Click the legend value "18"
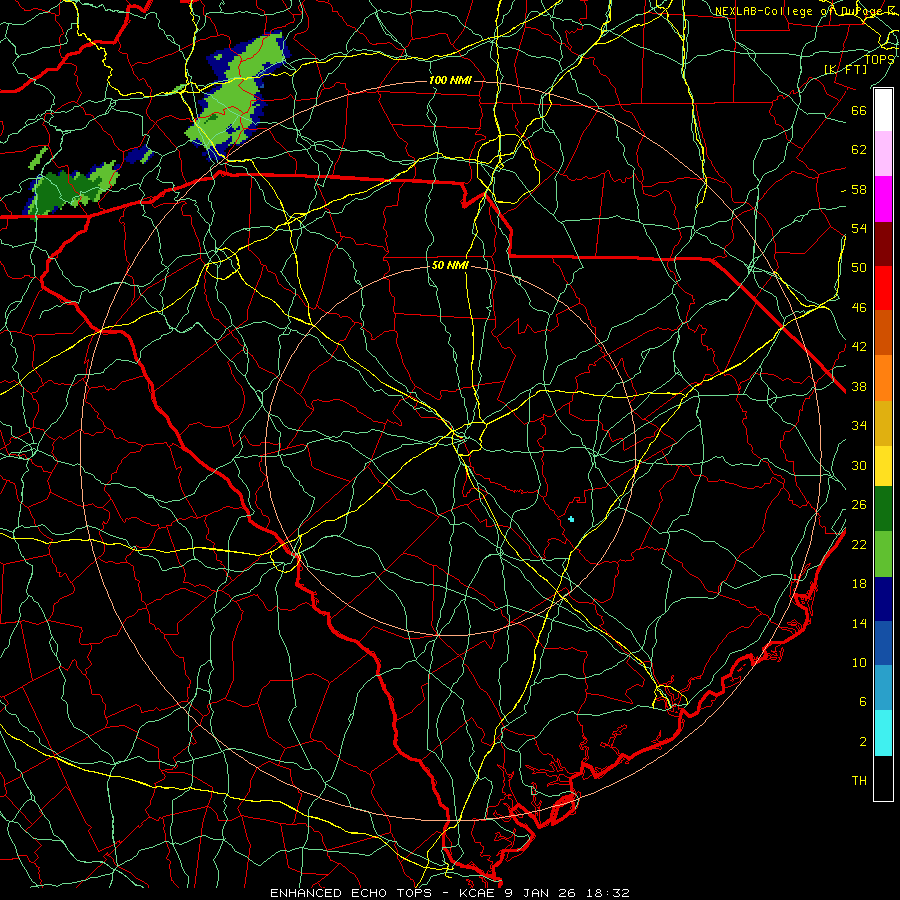Screen dimensions: 900x900 [859, 584]
